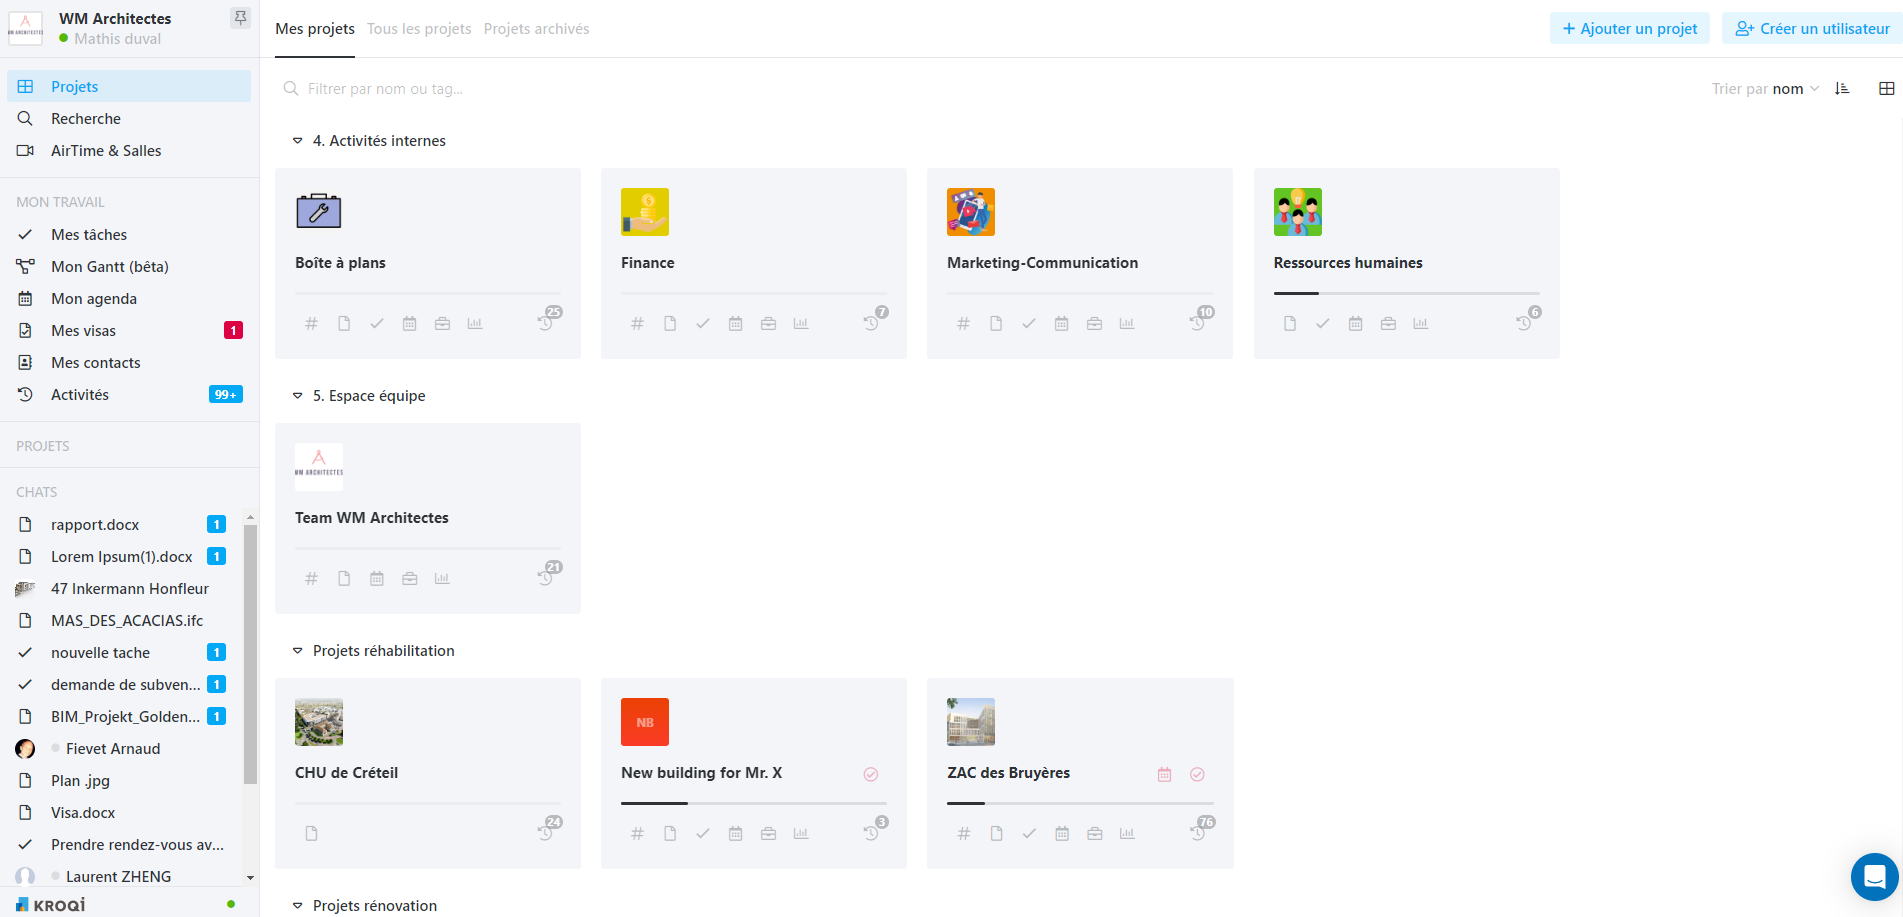Open documents of the Boîte à plans project

(344, 322)
